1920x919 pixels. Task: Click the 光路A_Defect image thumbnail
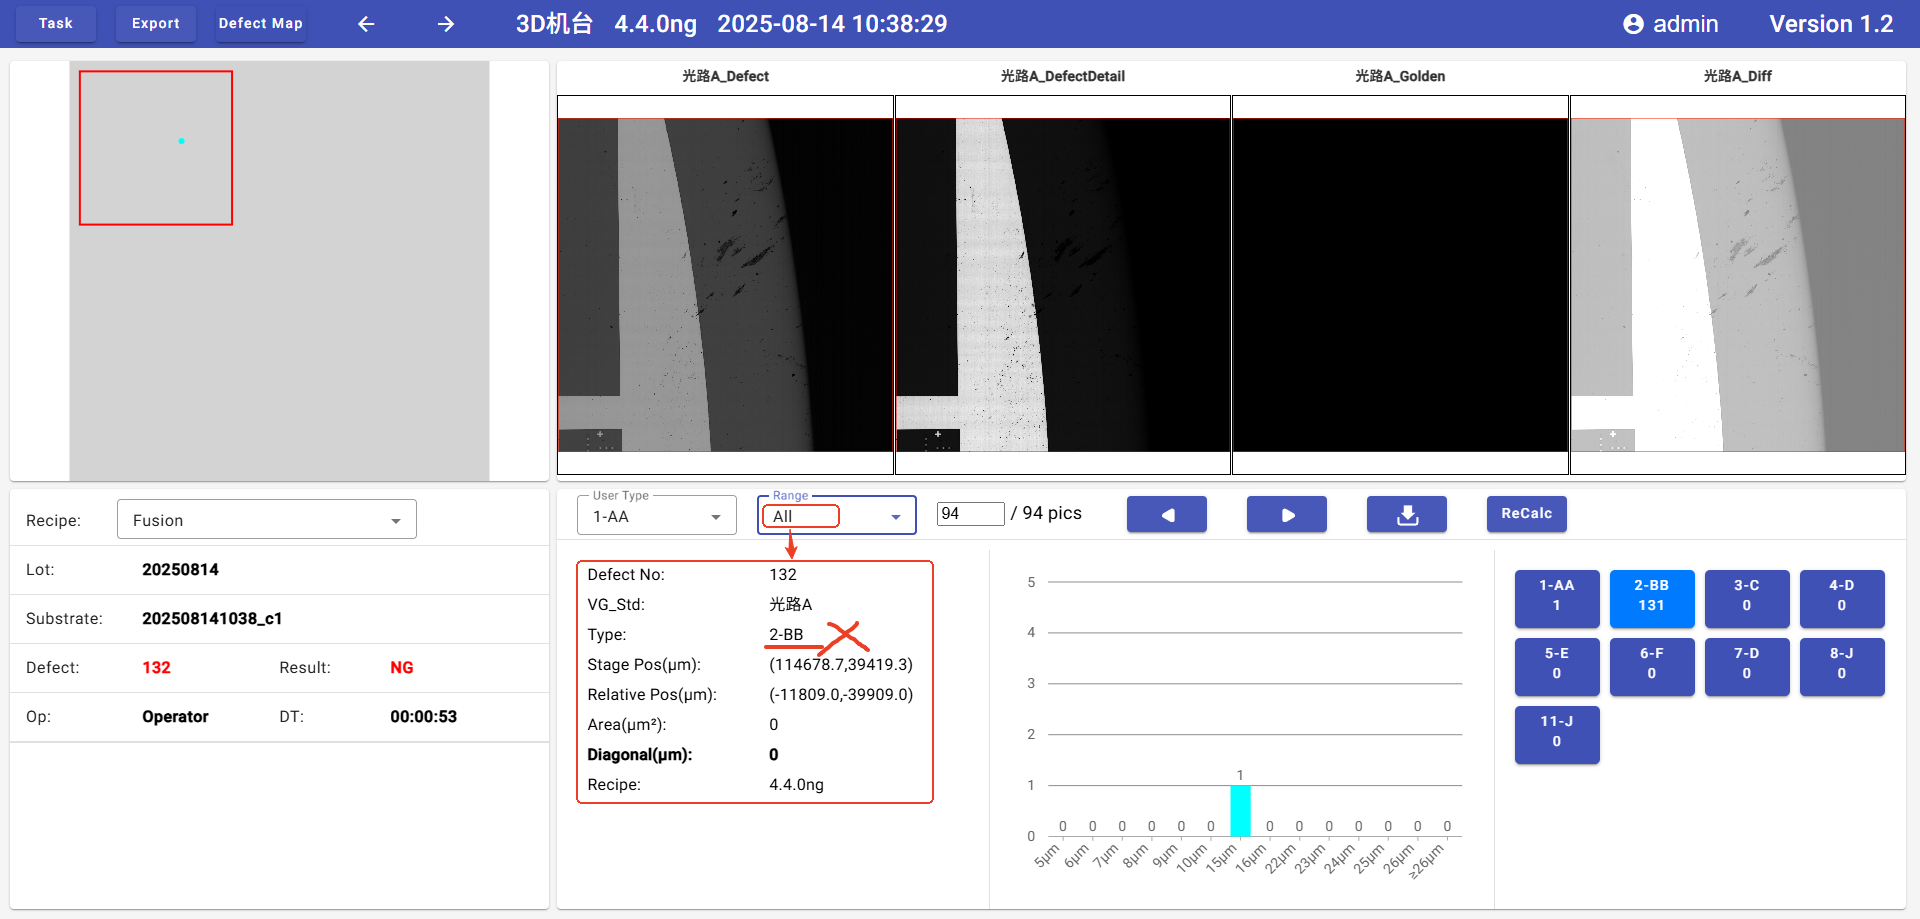[x=725, y=285]
